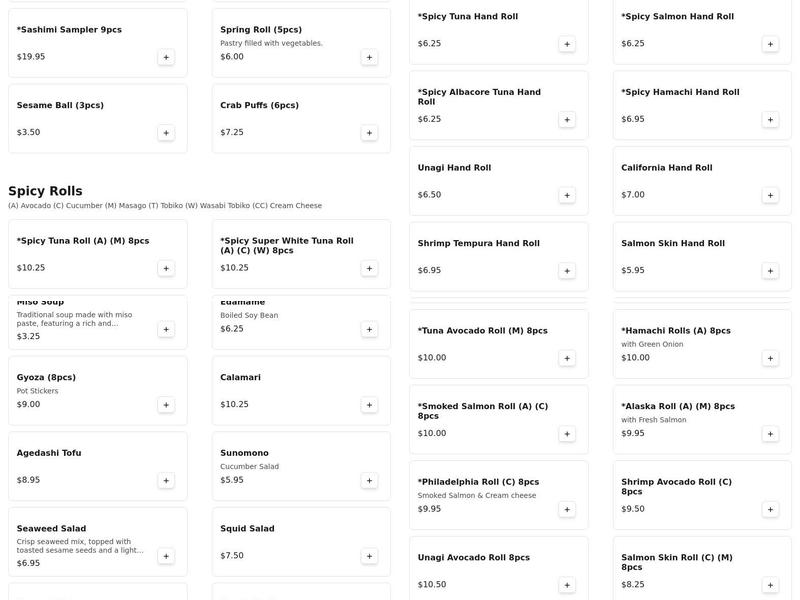The image size is (800, 600).
Task: Add Alaska Roll (A) (M) 8pcs
Action: [x=770, y=434]
